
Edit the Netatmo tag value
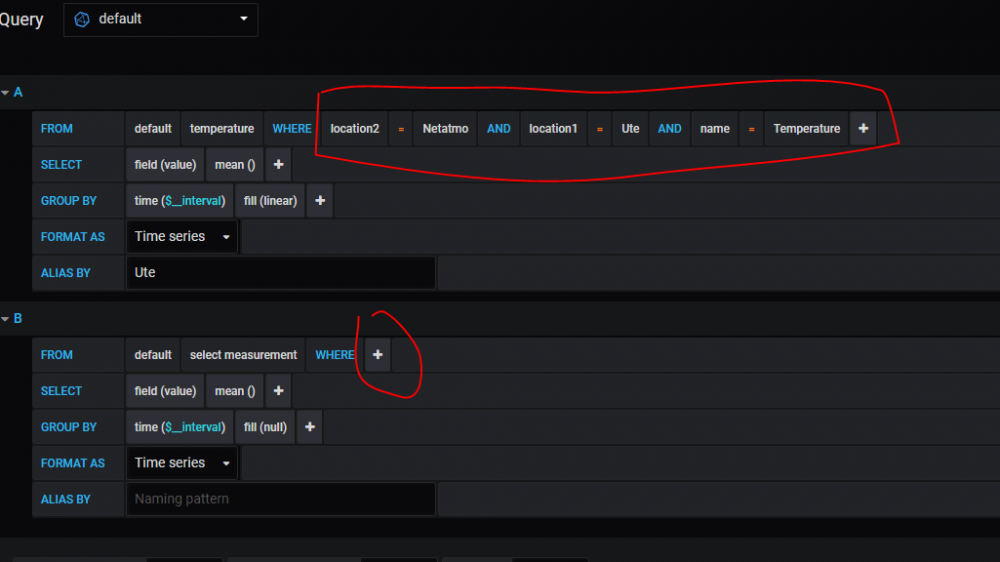[x=445, y=129]
